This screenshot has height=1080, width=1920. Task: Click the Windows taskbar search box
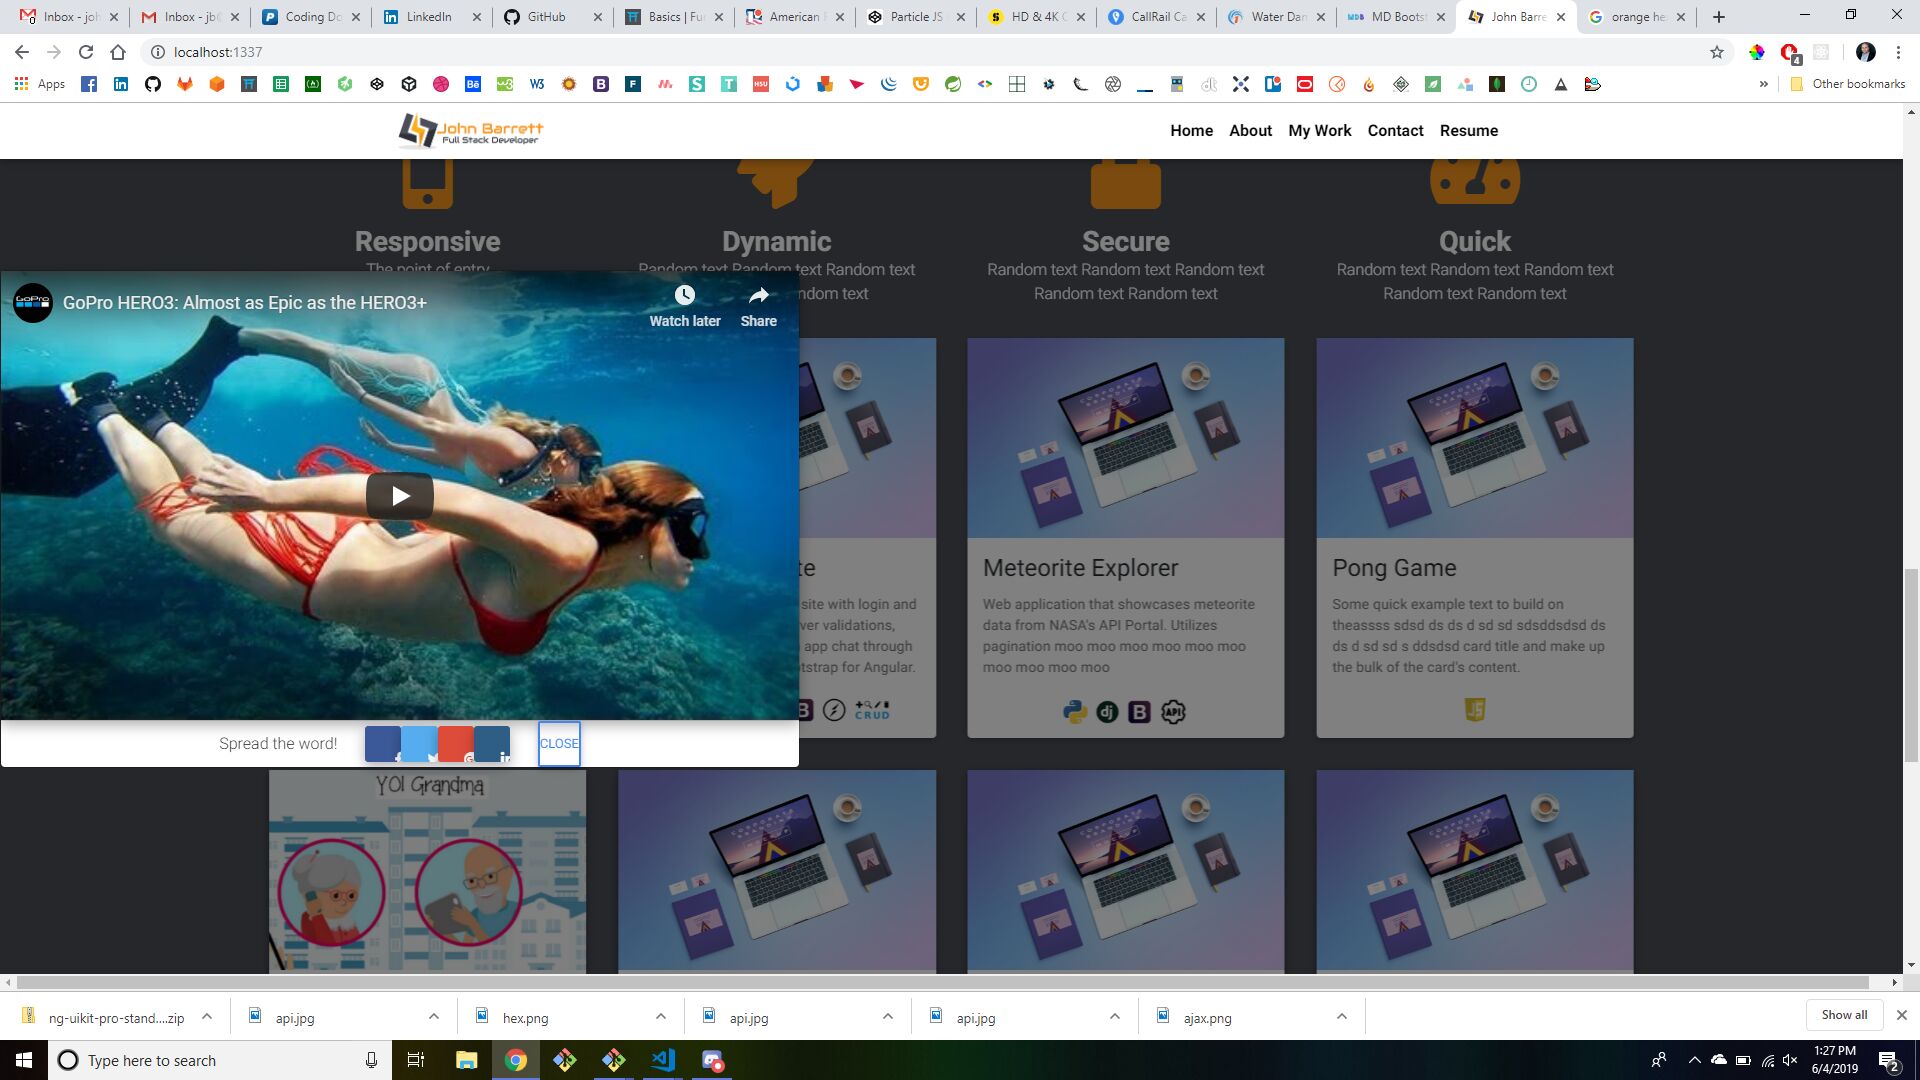(220, 1060)
